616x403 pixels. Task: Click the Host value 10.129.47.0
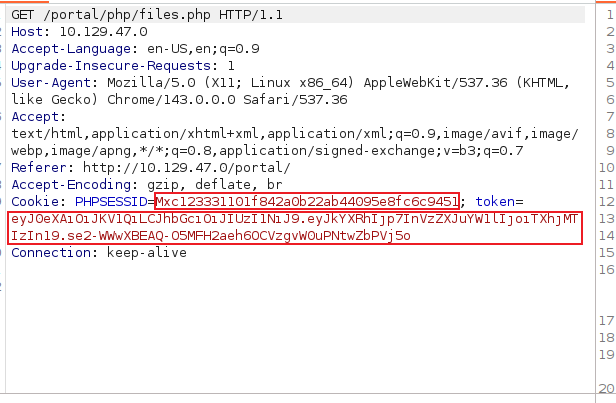pos(103,31)
